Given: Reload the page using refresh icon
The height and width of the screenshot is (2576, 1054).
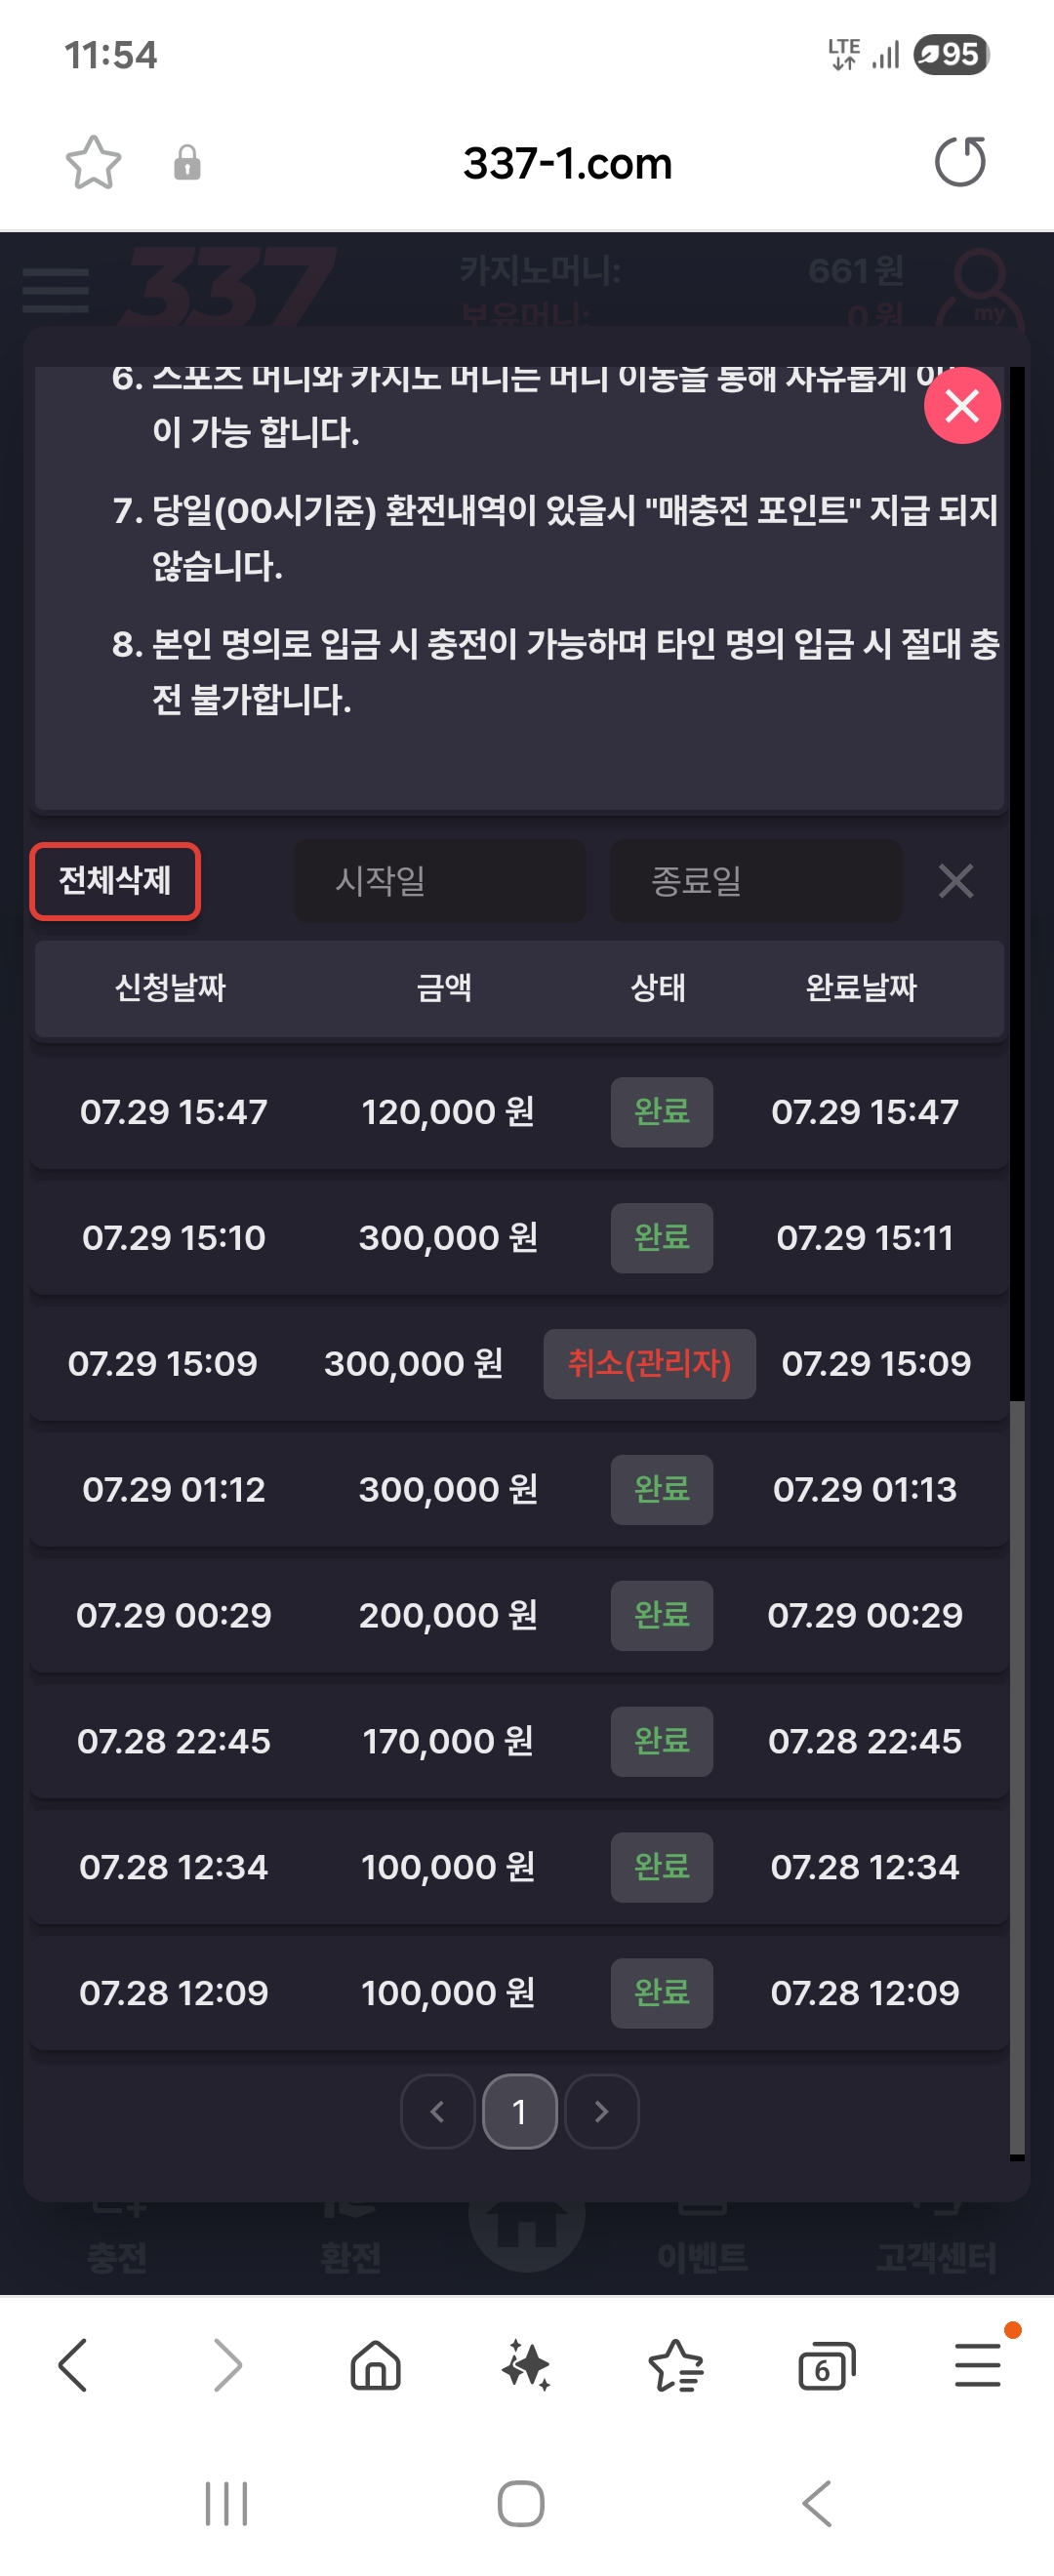Looking at the screenshot, I should 960,162.
